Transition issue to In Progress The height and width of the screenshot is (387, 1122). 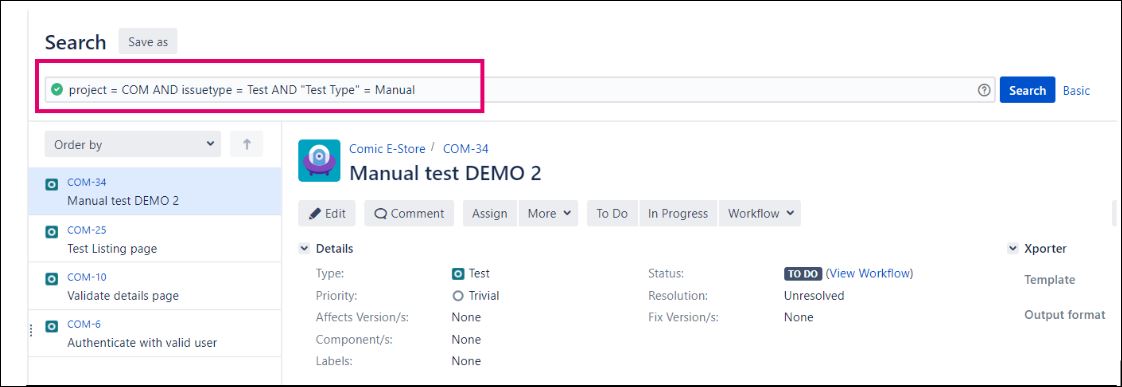tap(678, 213)
